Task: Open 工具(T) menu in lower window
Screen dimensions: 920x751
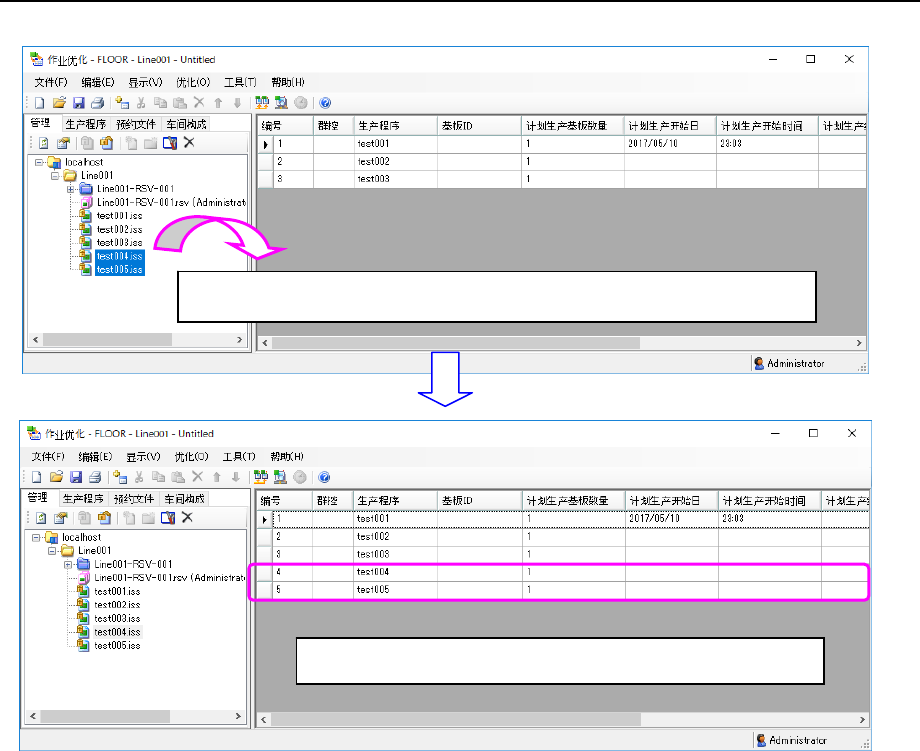Action: pos(239,456)
